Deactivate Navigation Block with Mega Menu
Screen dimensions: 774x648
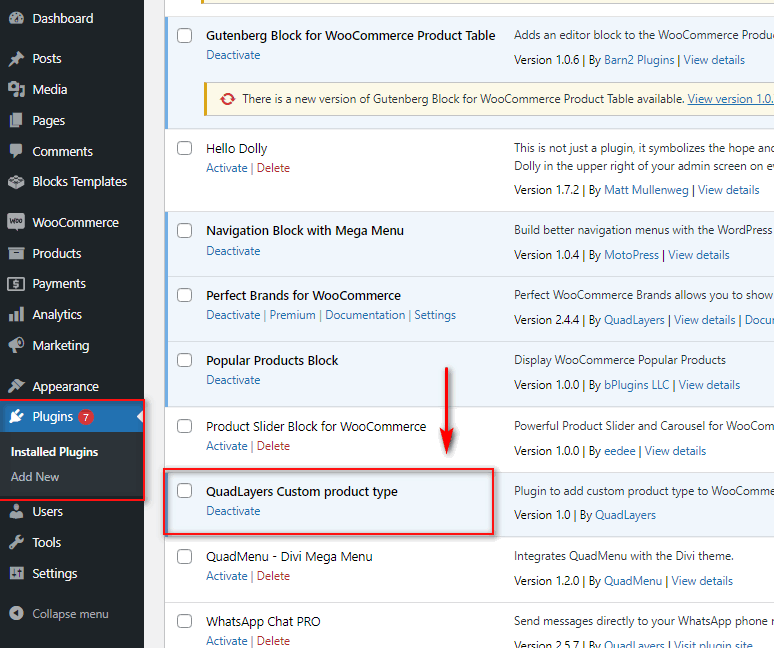click(233, 251)
